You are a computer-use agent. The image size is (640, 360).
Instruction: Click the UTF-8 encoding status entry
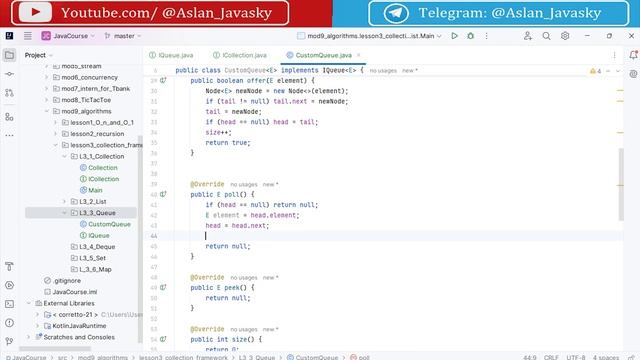(x=576, y=357)
